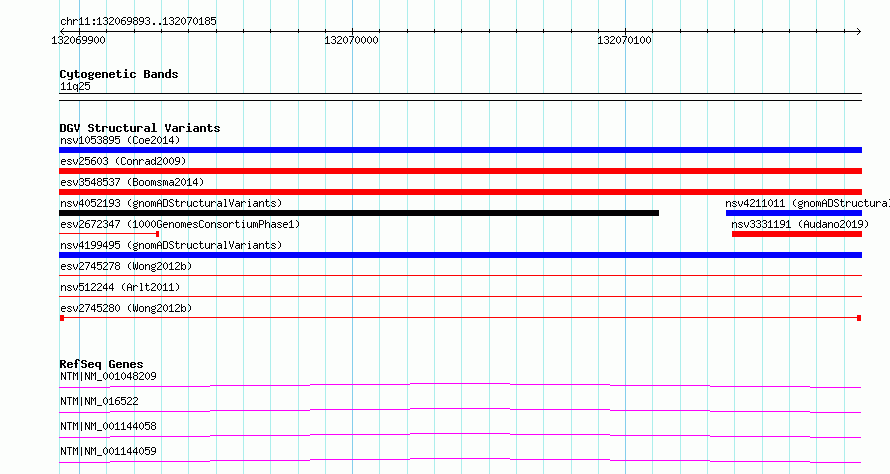Click ruler position 132070000

point(351,40)
